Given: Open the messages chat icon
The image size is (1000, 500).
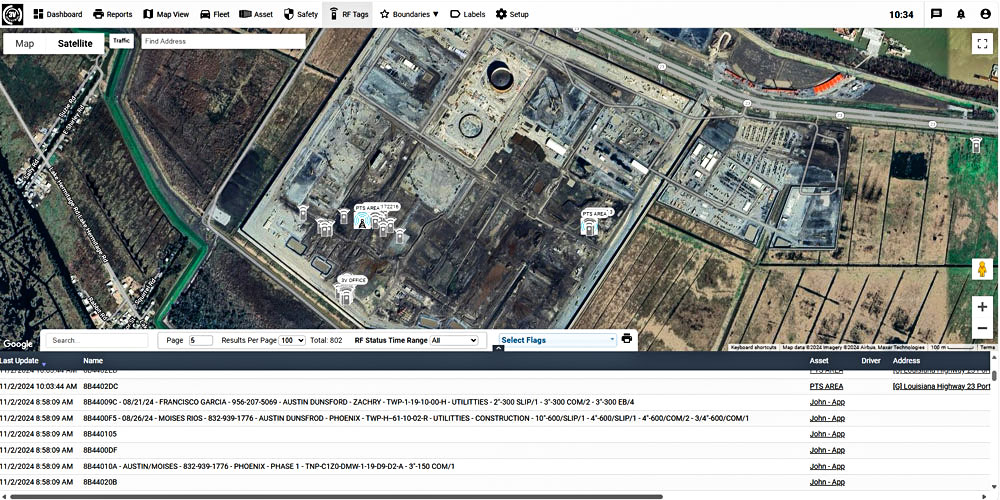Looking at the screenshot, I should 936,14.
